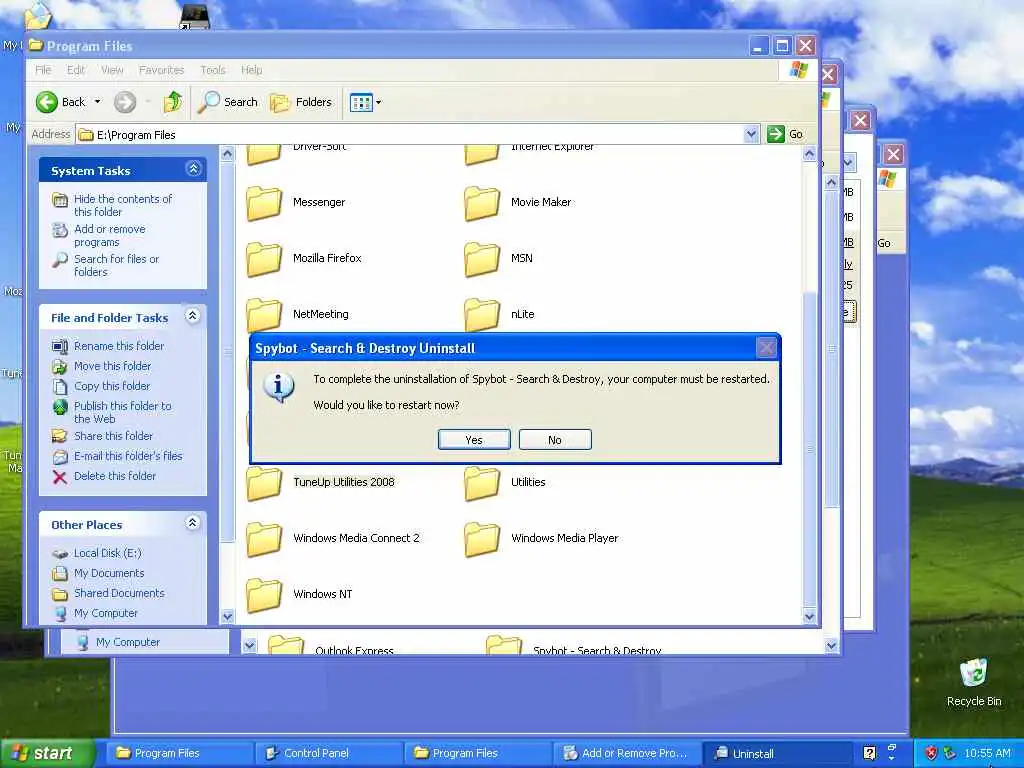The image size is (1024, 768).
Task: Collapse the Other Places panel
Action: coord(192,523)
